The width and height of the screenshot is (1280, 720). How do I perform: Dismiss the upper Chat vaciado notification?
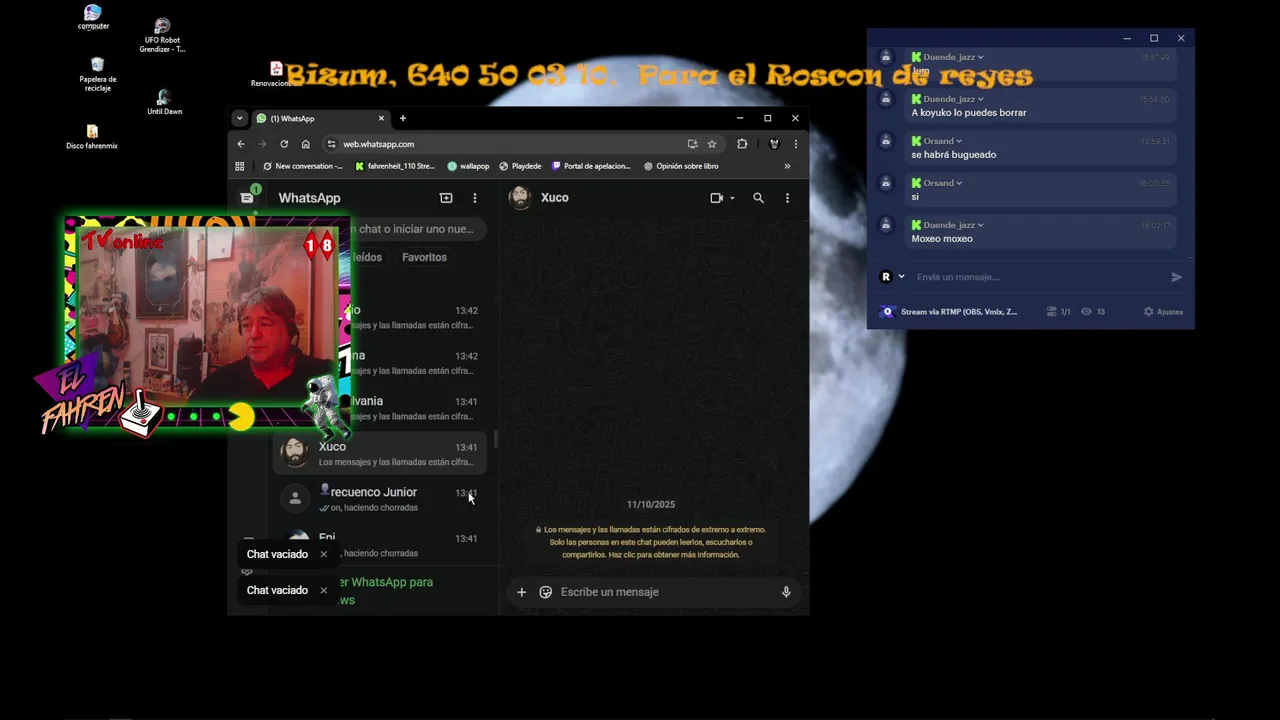tap(323, 554)
